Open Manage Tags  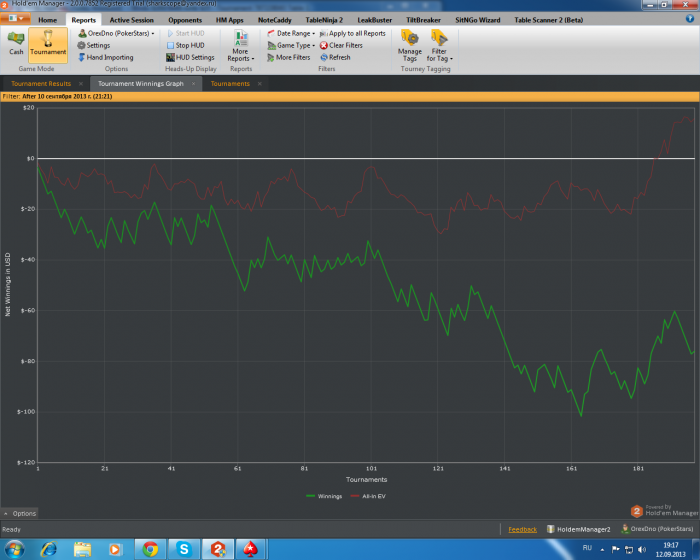[409, 46]
